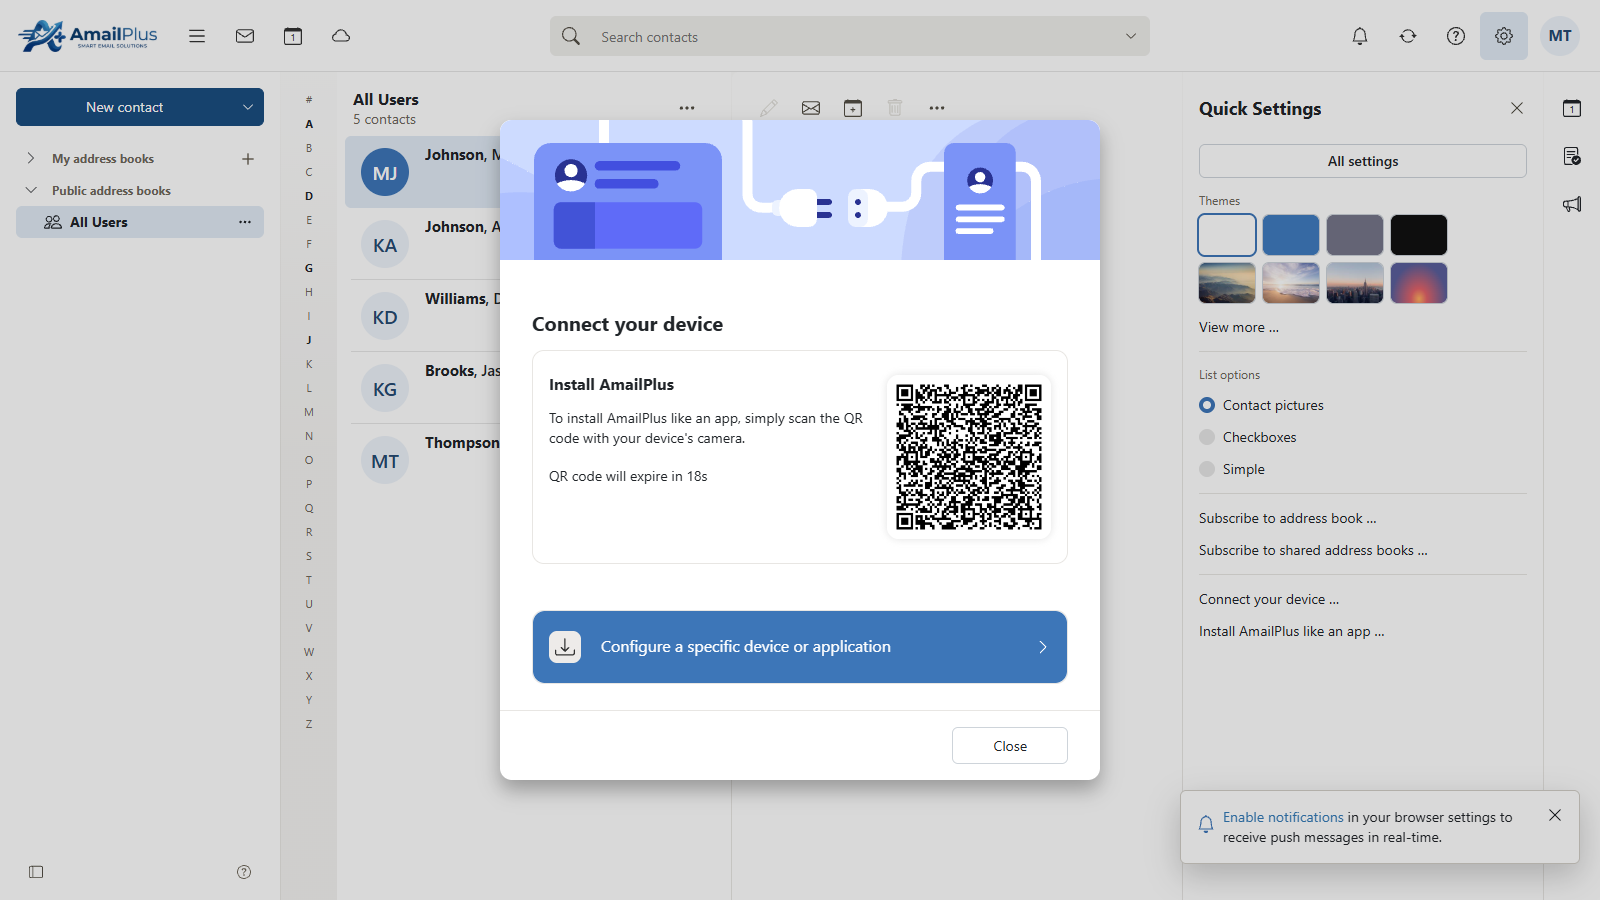Open the help question mark icon
The image size is (1600, 900).
click(1456, 36)
